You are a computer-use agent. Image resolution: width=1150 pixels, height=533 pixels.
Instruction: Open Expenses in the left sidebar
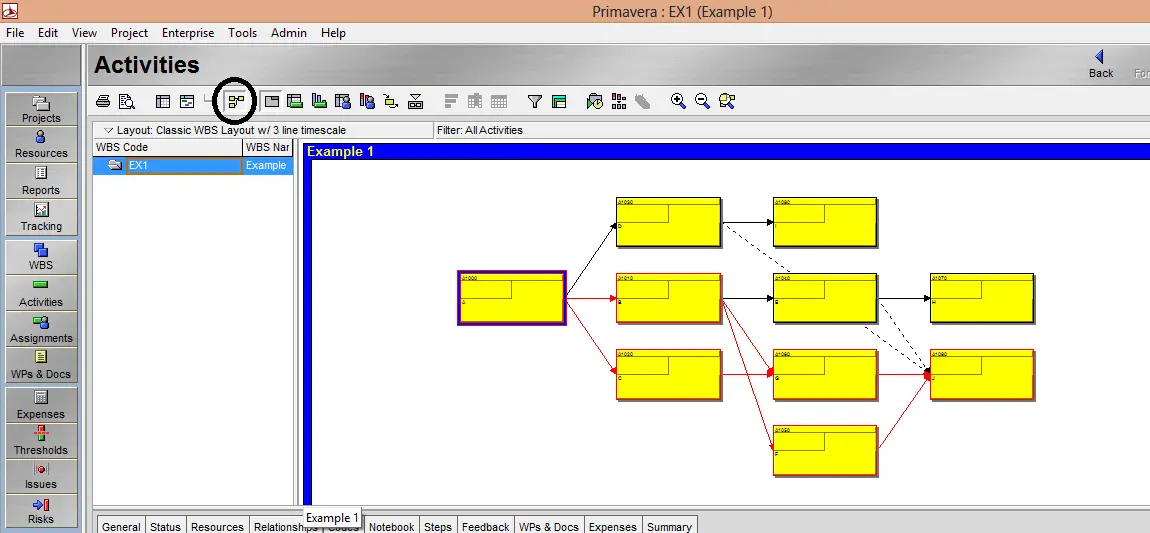tap(41, 405)
